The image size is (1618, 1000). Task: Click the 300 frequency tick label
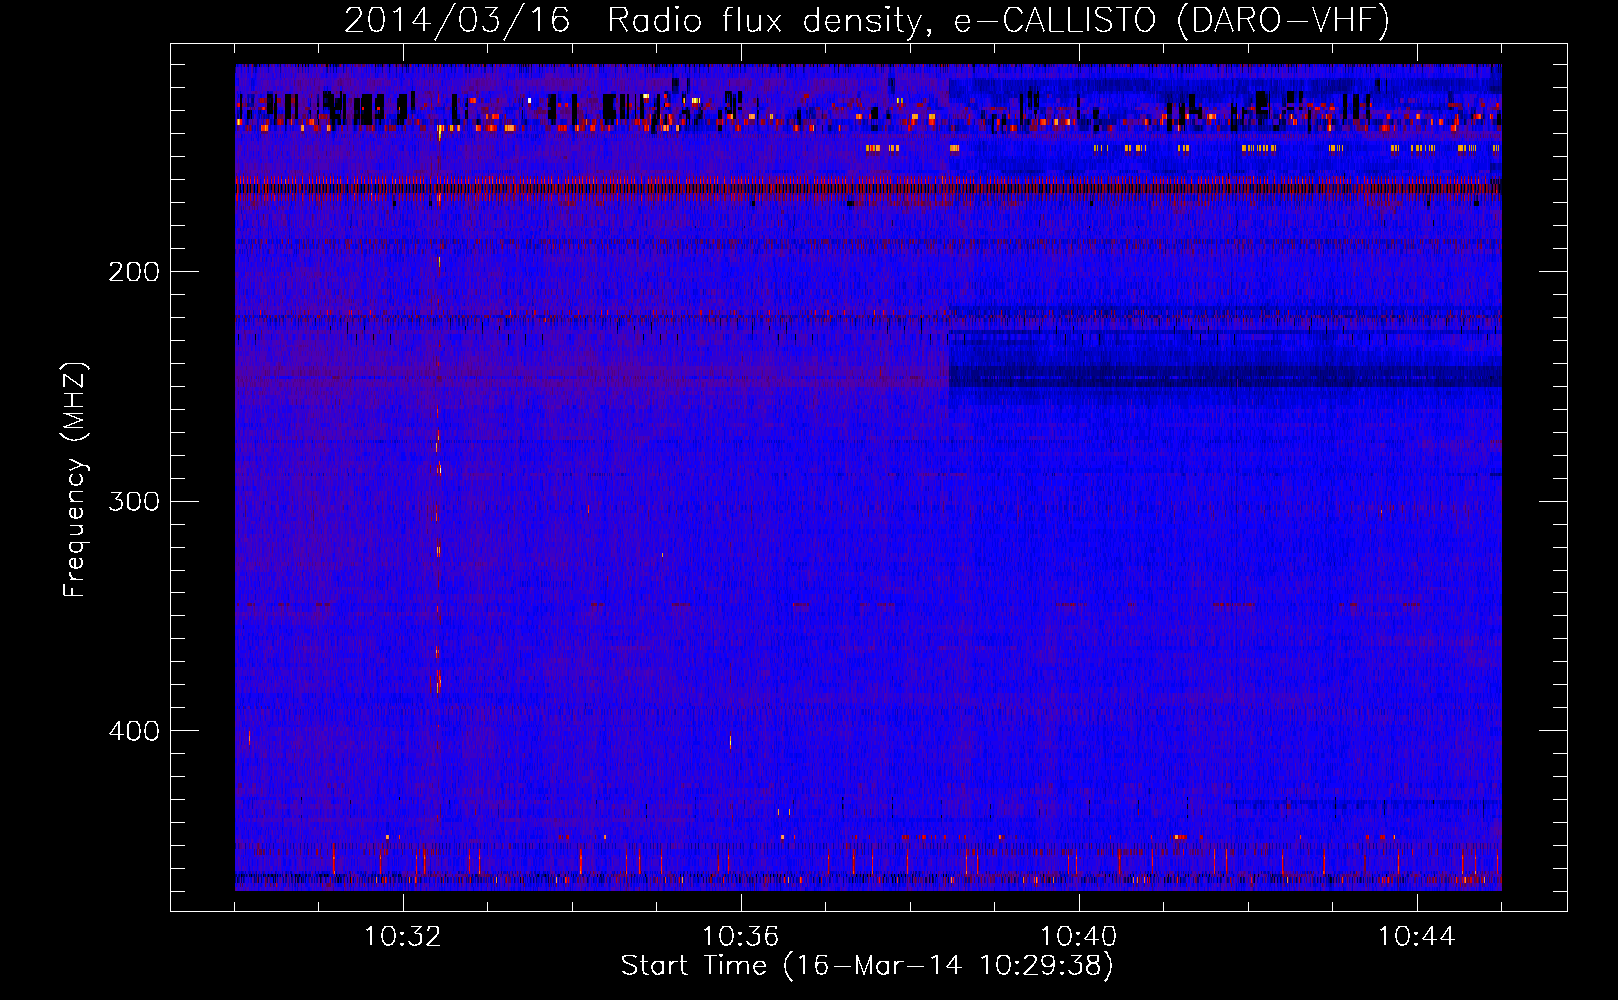(x=134, y=501)
